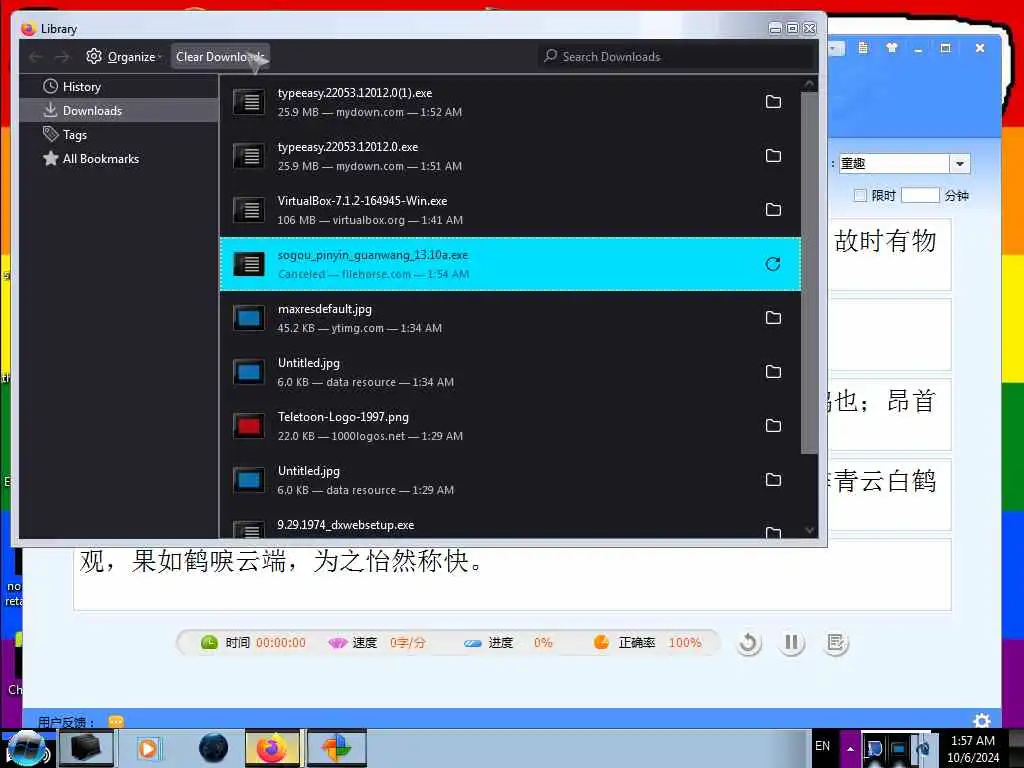Select All Bookmarks in the sidebar
Viewport: 1024px width, 768px height.
(119, 159)
